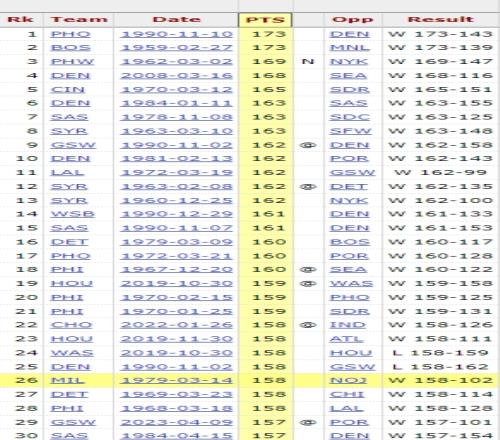Click the Rk column header

pos(21,20)
